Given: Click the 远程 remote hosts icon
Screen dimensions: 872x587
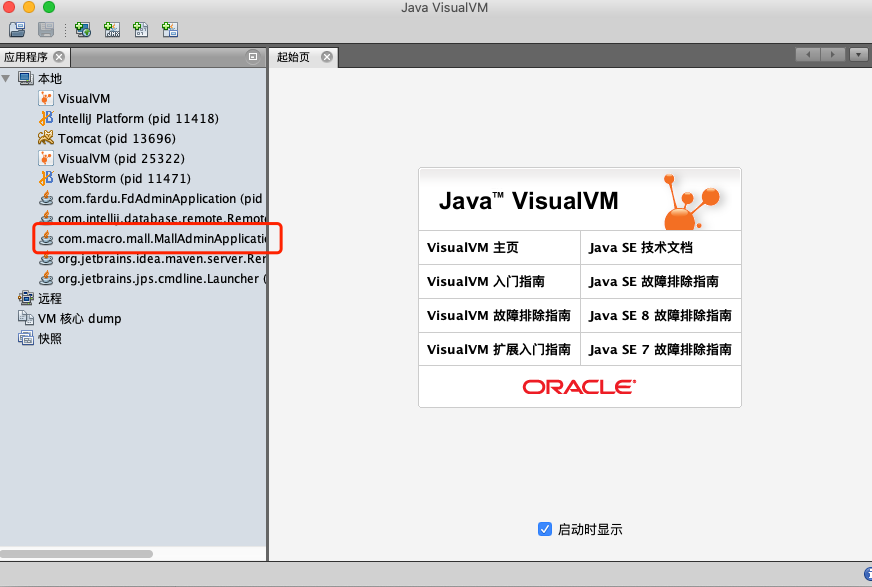Looking at the screenshot, I should tap(26, 298).
